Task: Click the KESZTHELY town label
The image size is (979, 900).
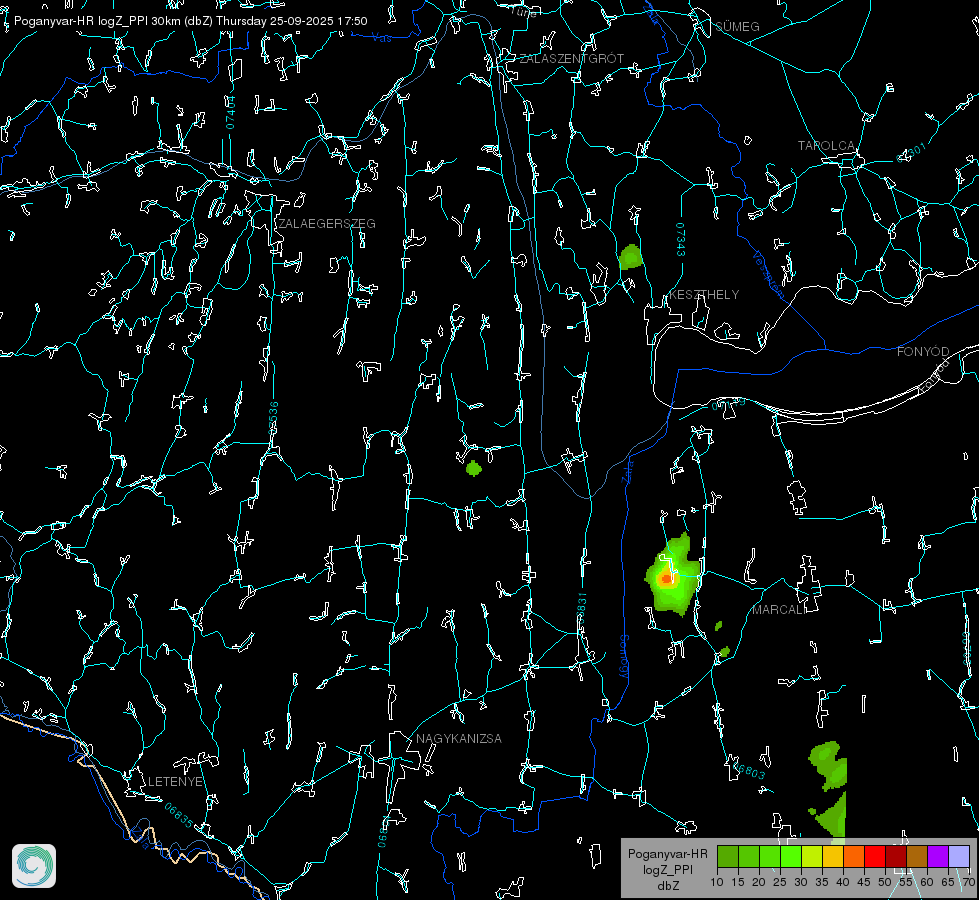Action: (704, 294)
